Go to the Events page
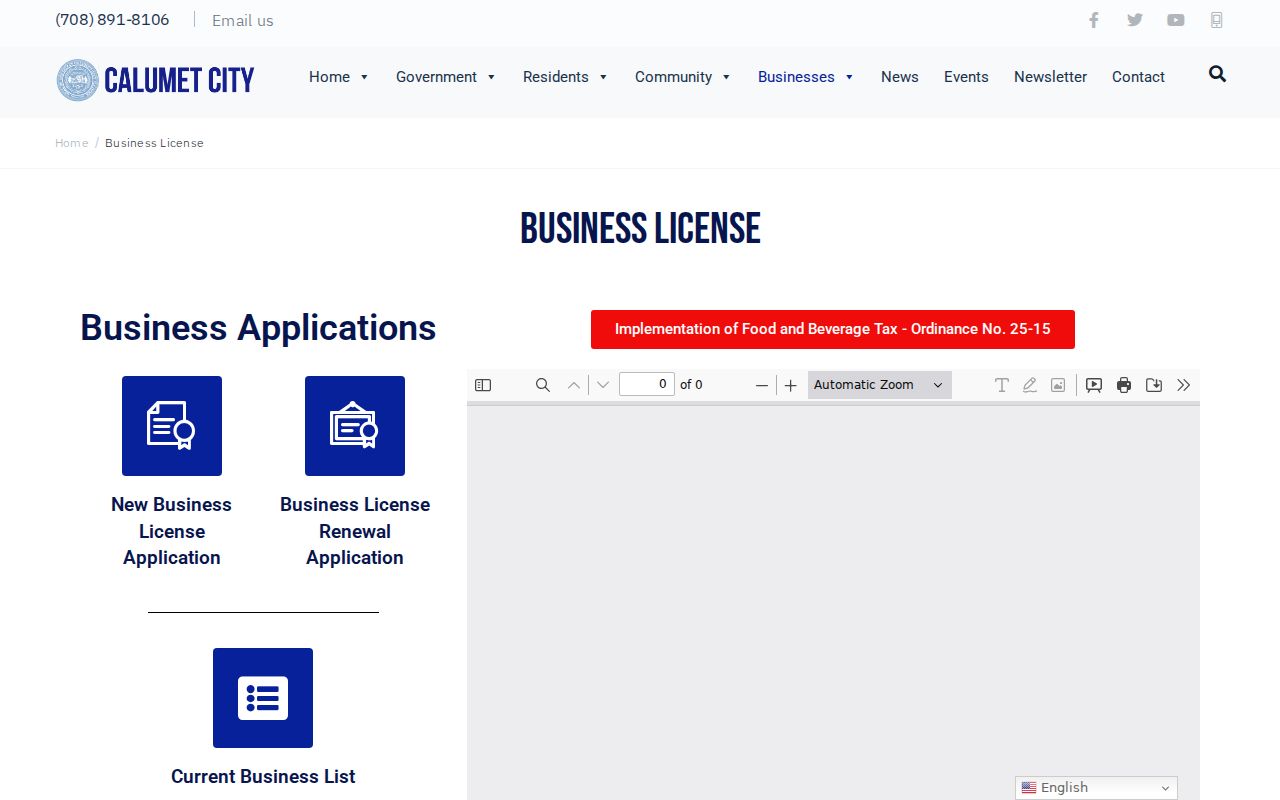1280x800 pixels. [966, 77]
